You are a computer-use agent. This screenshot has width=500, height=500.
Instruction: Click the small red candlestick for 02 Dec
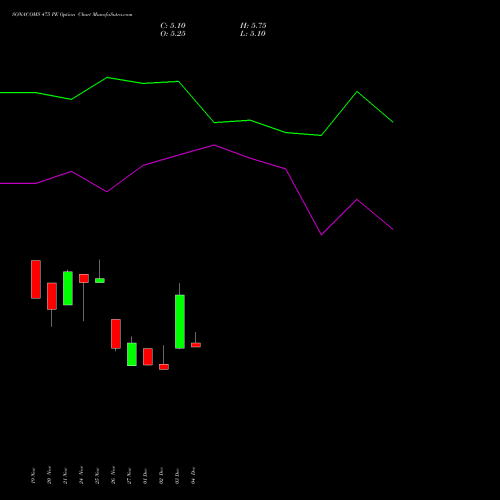[x=164, y=367]
